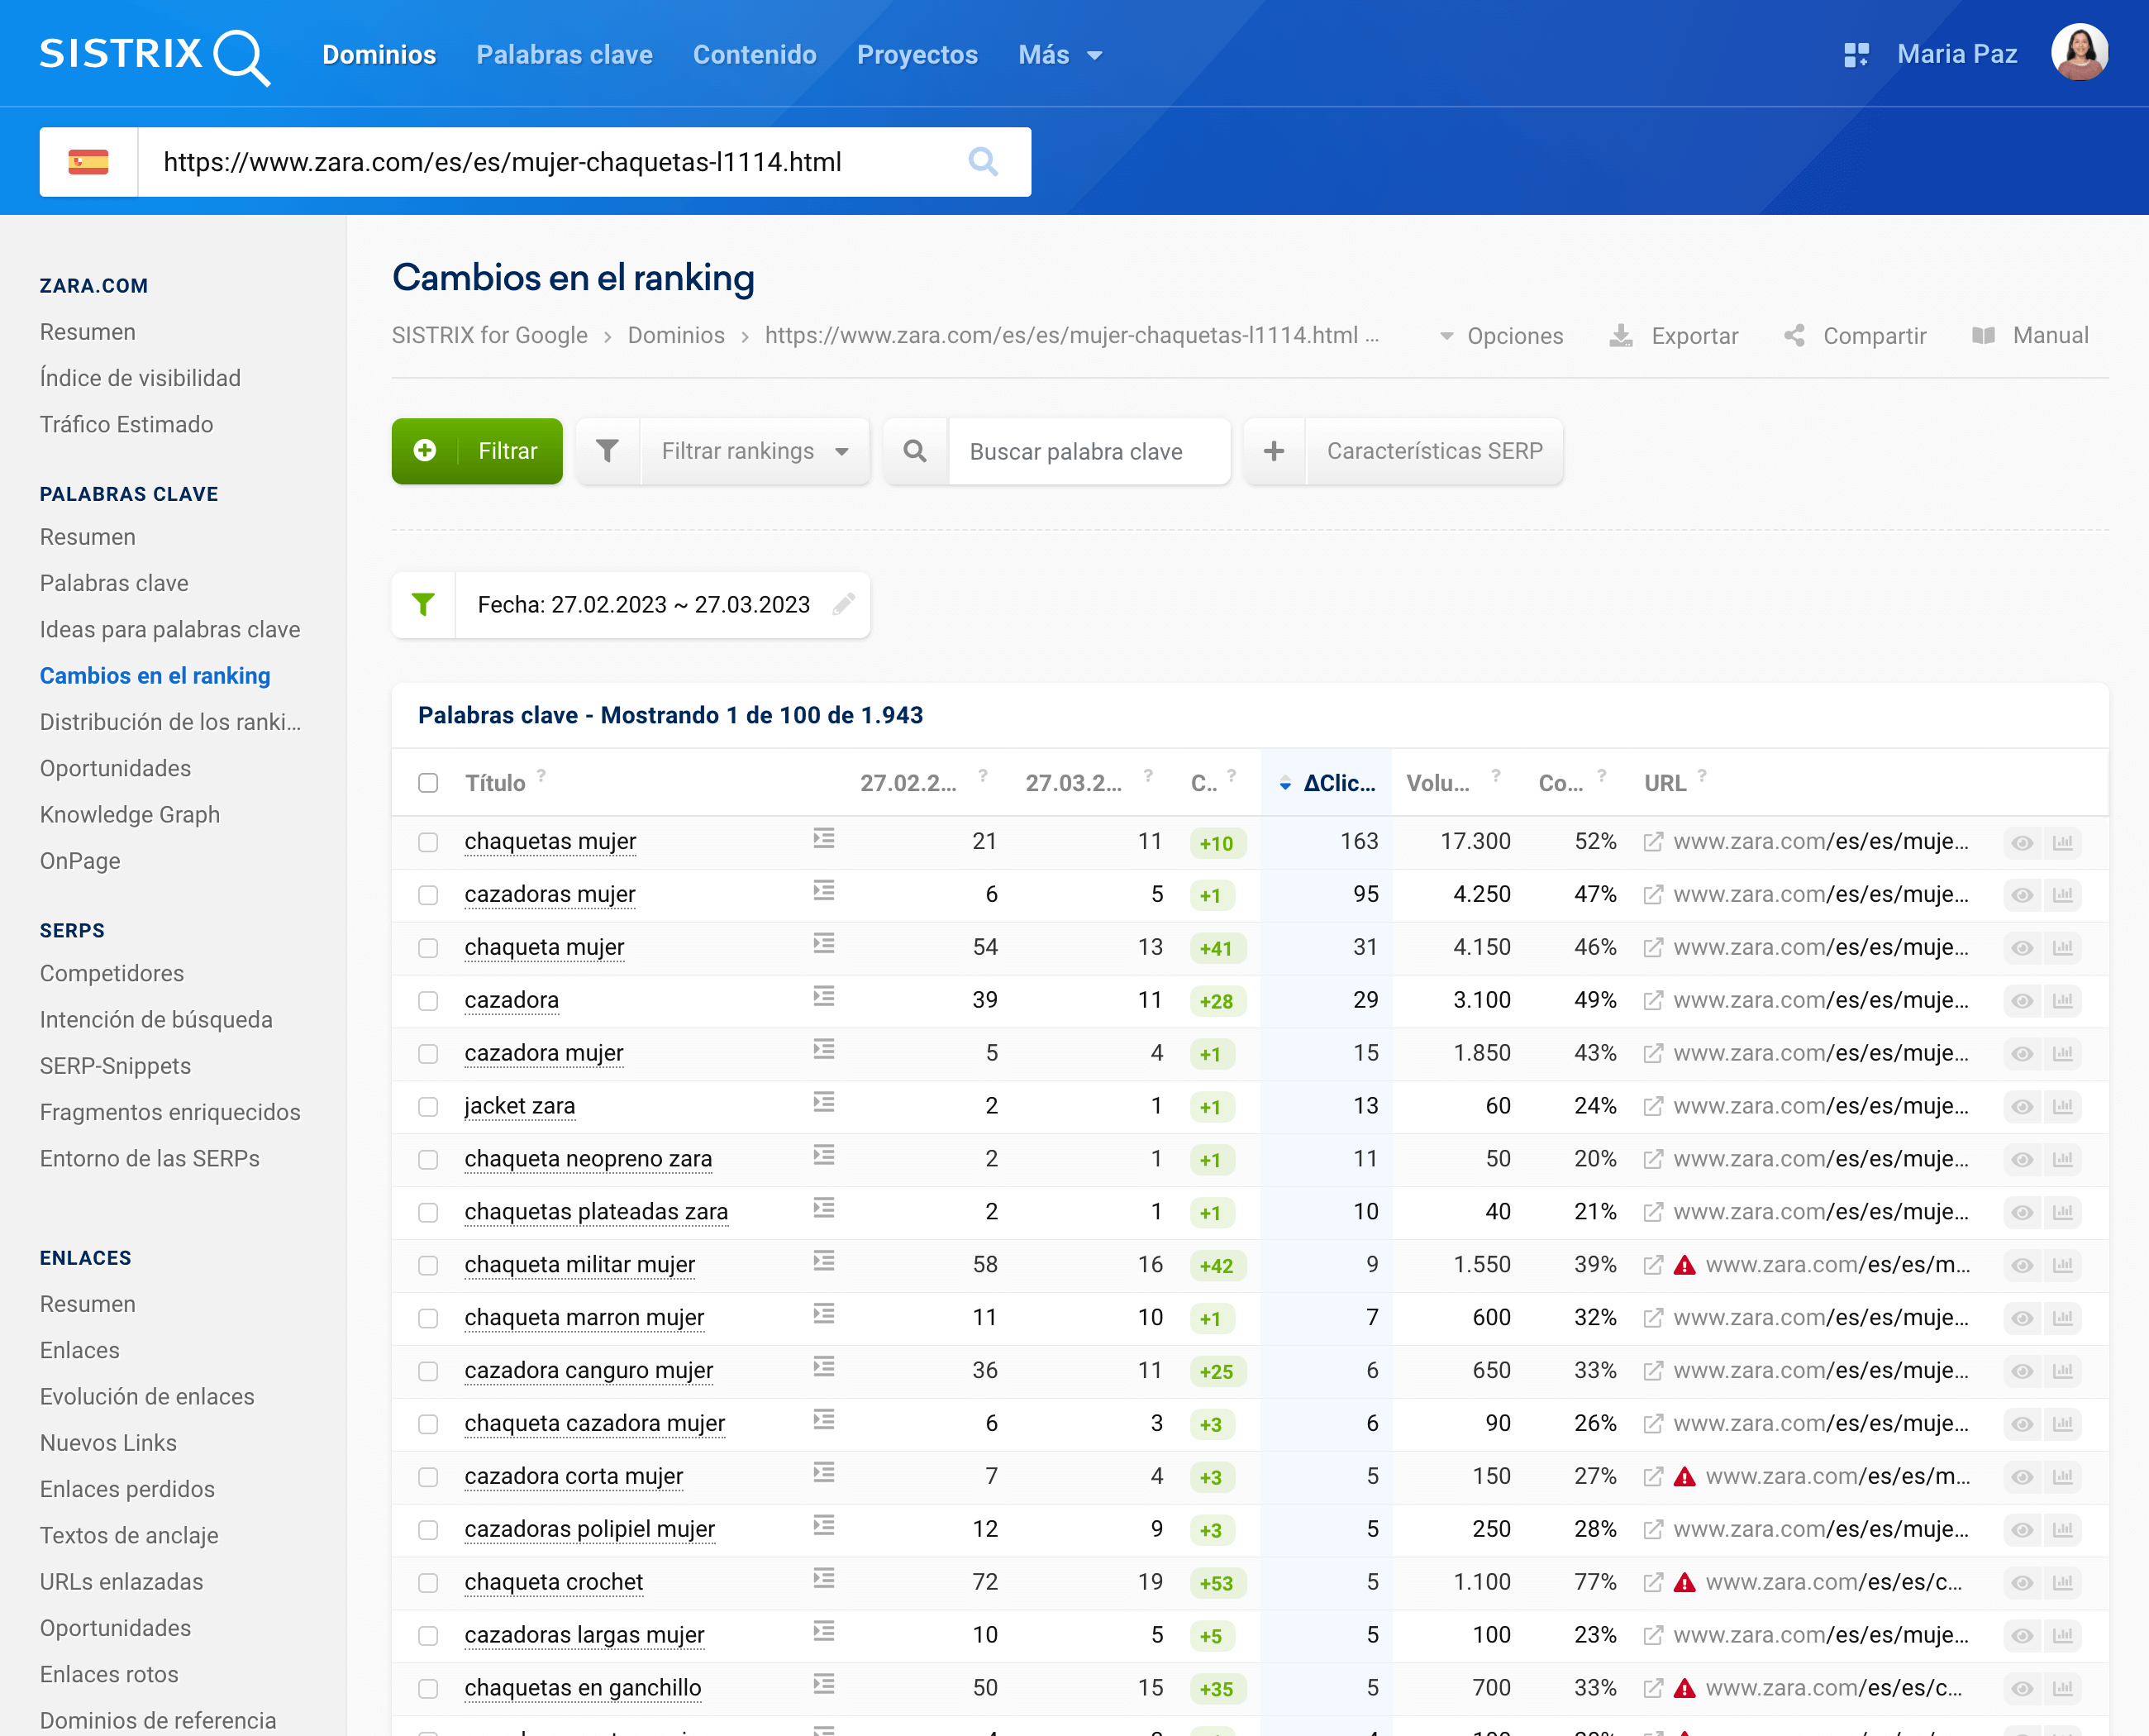Check the box for chaqueta mujer row

tap(428, 947)
